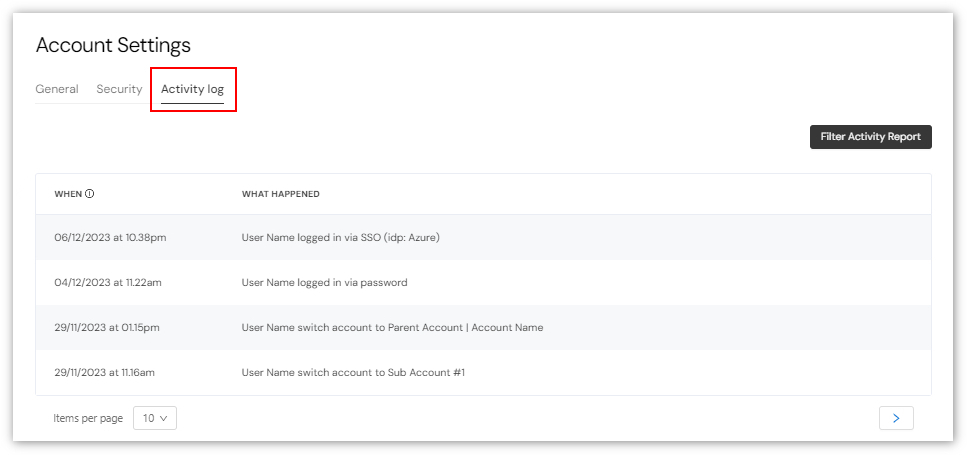Click the logged in via SSO Azure entry

pos(340,237)
